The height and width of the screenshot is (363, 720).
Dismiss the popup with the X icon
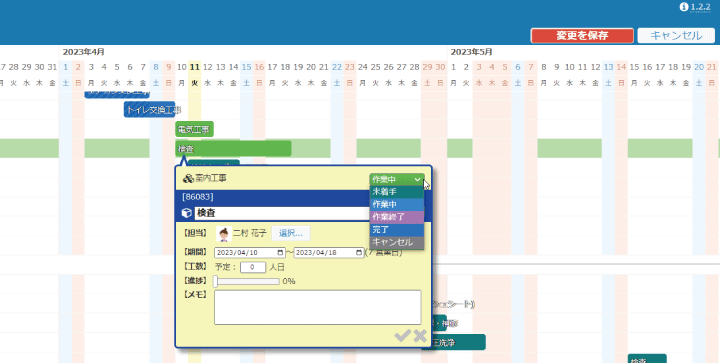click(x=420, y=336)
